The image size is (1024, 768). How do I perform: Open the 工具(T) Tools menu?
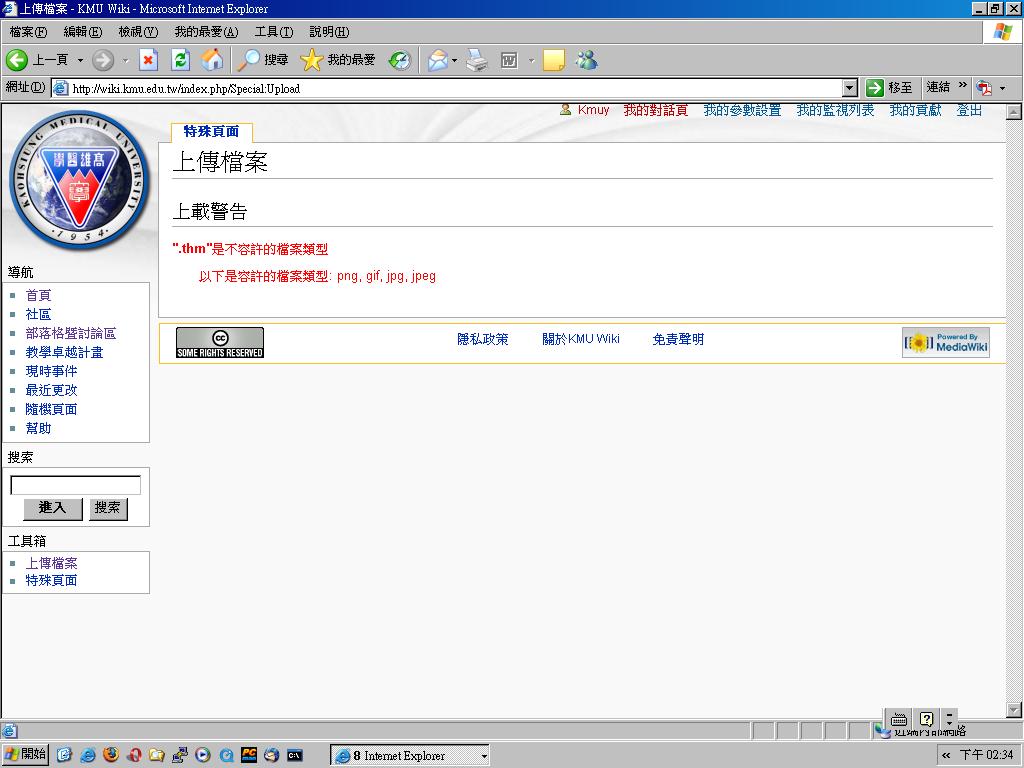pos(274,31)
